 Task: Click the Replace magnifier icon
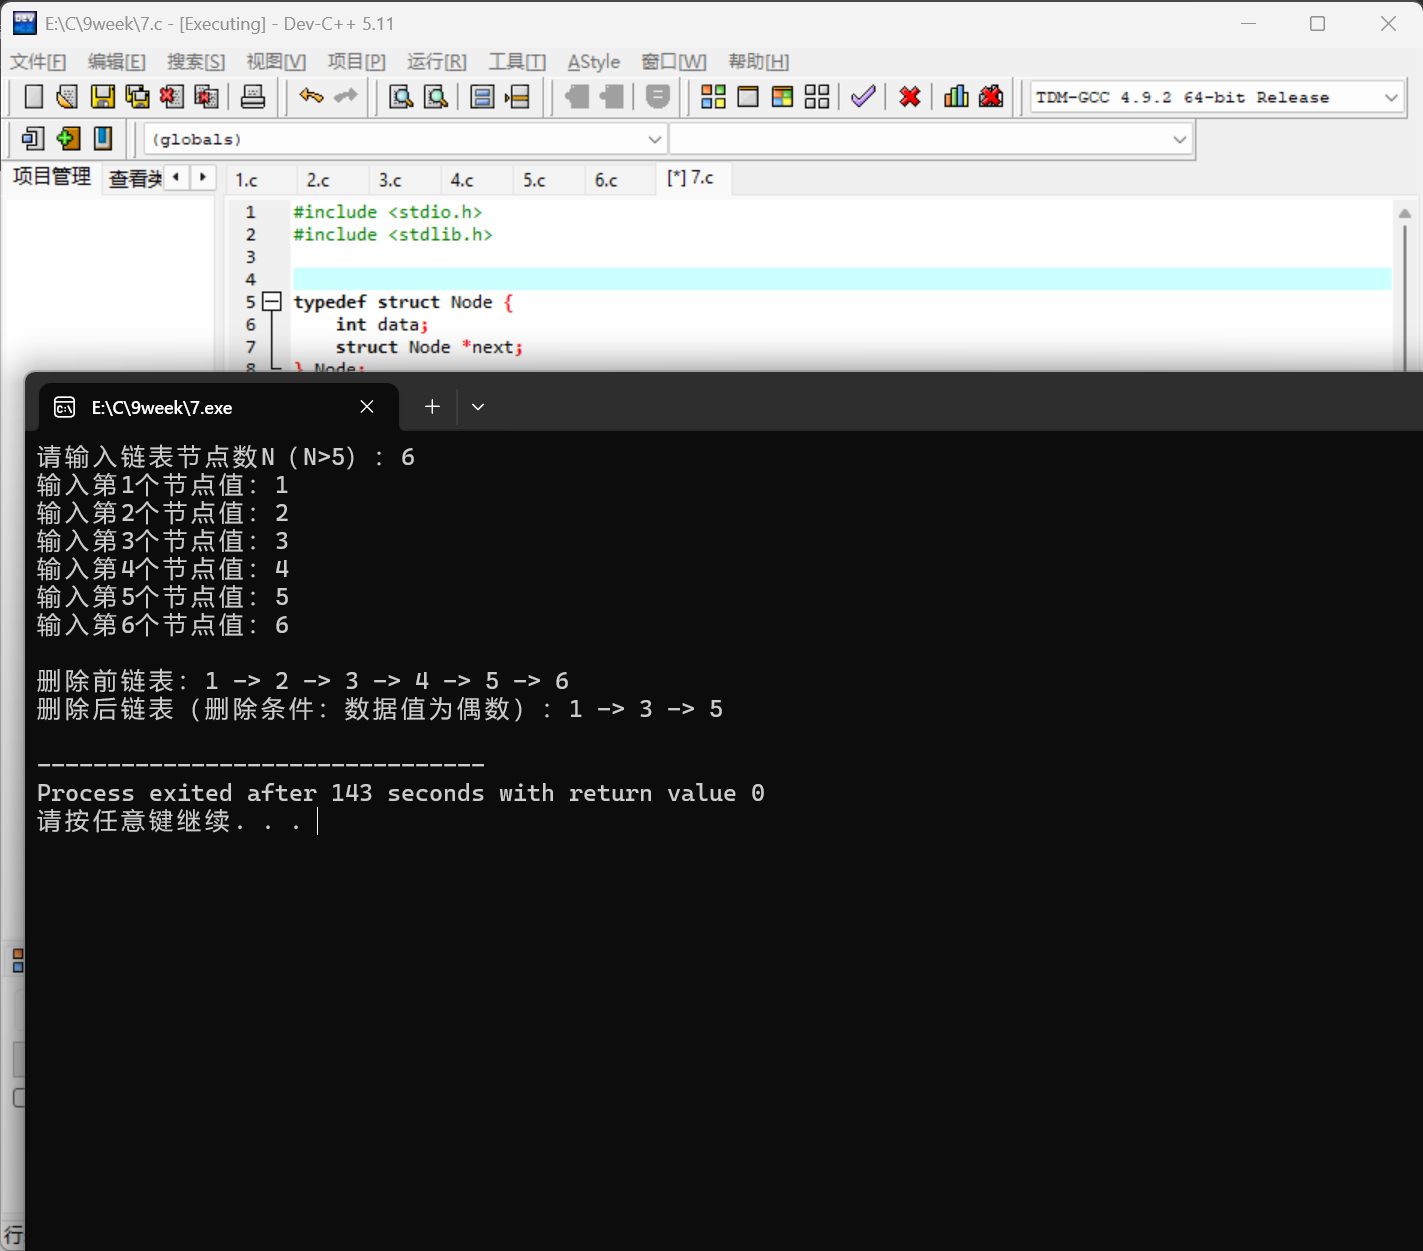coord(436,97)
